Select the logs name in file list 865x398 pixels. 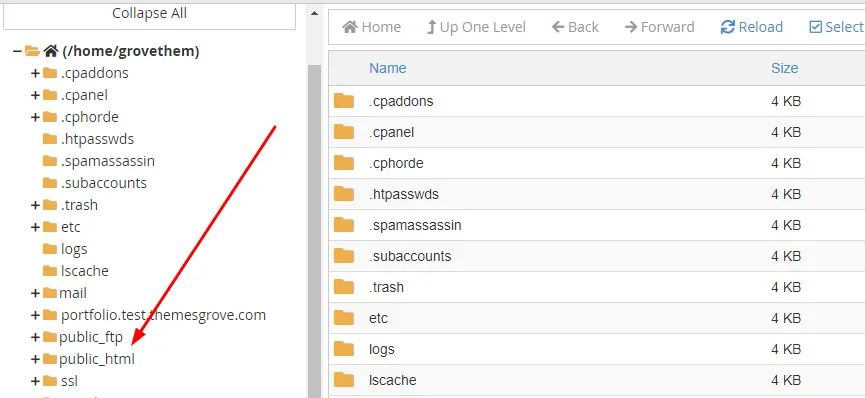point(382,349)
